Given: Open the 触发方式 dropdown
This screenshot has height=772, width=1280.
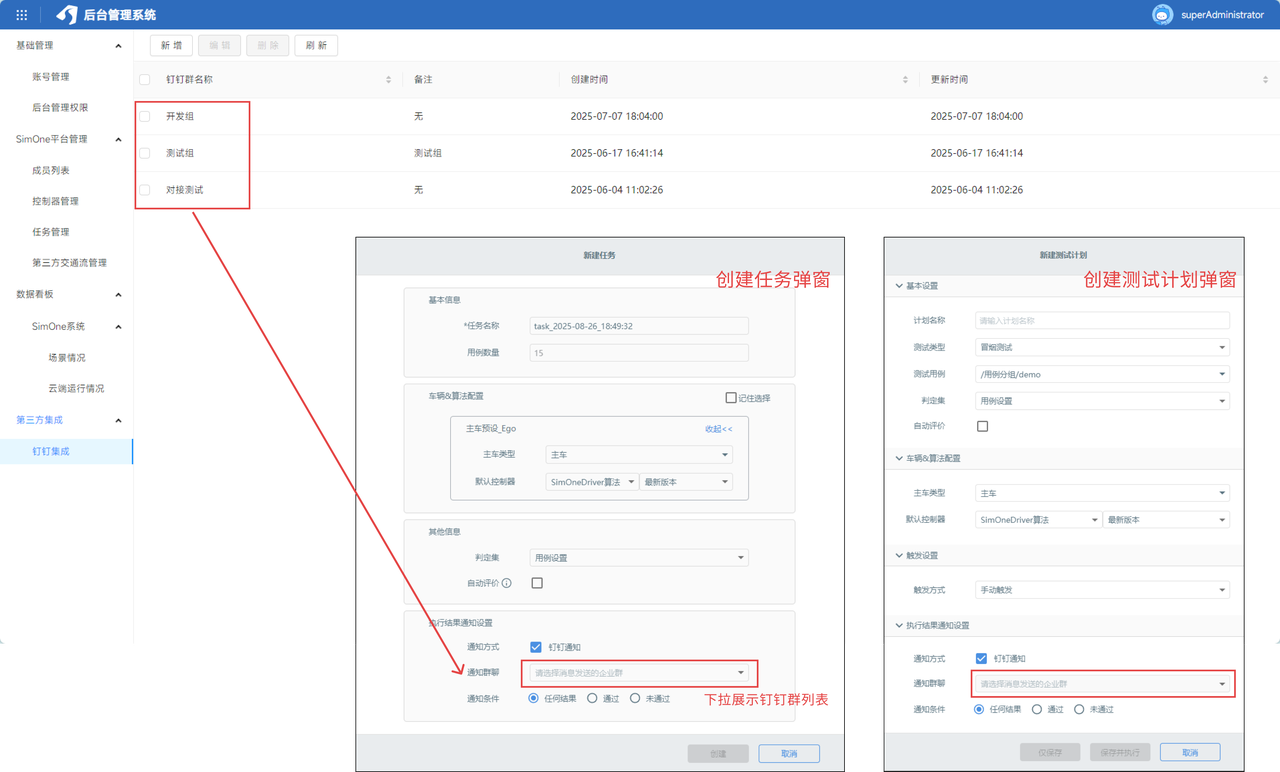Looking at the screenshot, I should (1102, 590).
